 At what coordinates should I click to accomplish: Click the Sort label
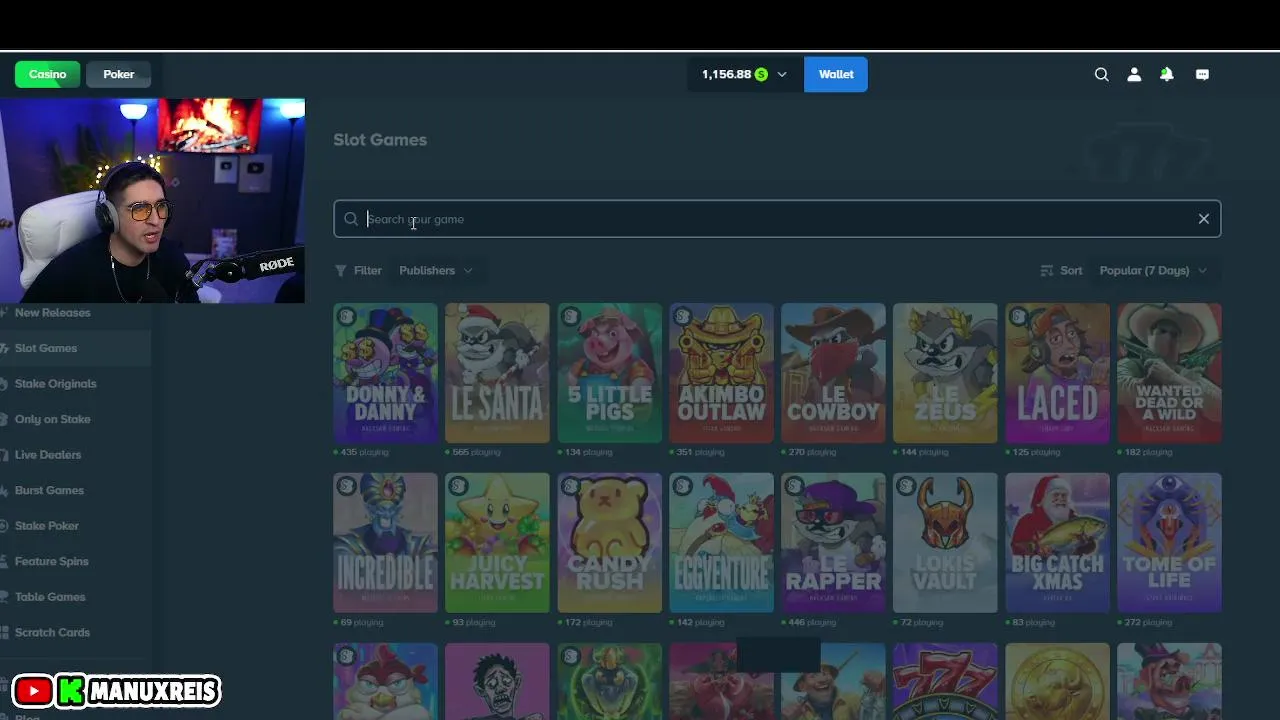click(1071, 270)
